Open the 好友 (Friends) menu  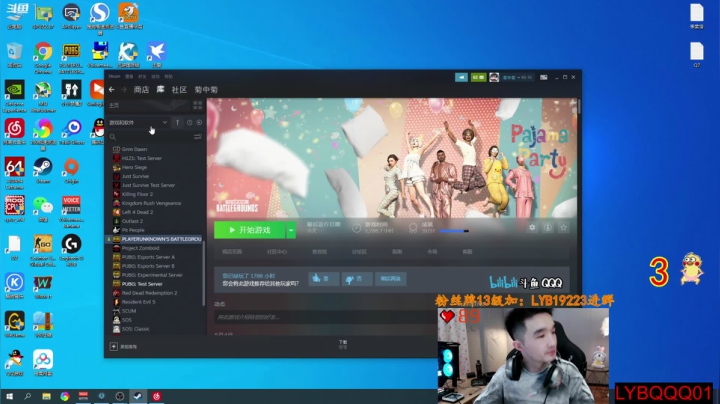point(142,76)
